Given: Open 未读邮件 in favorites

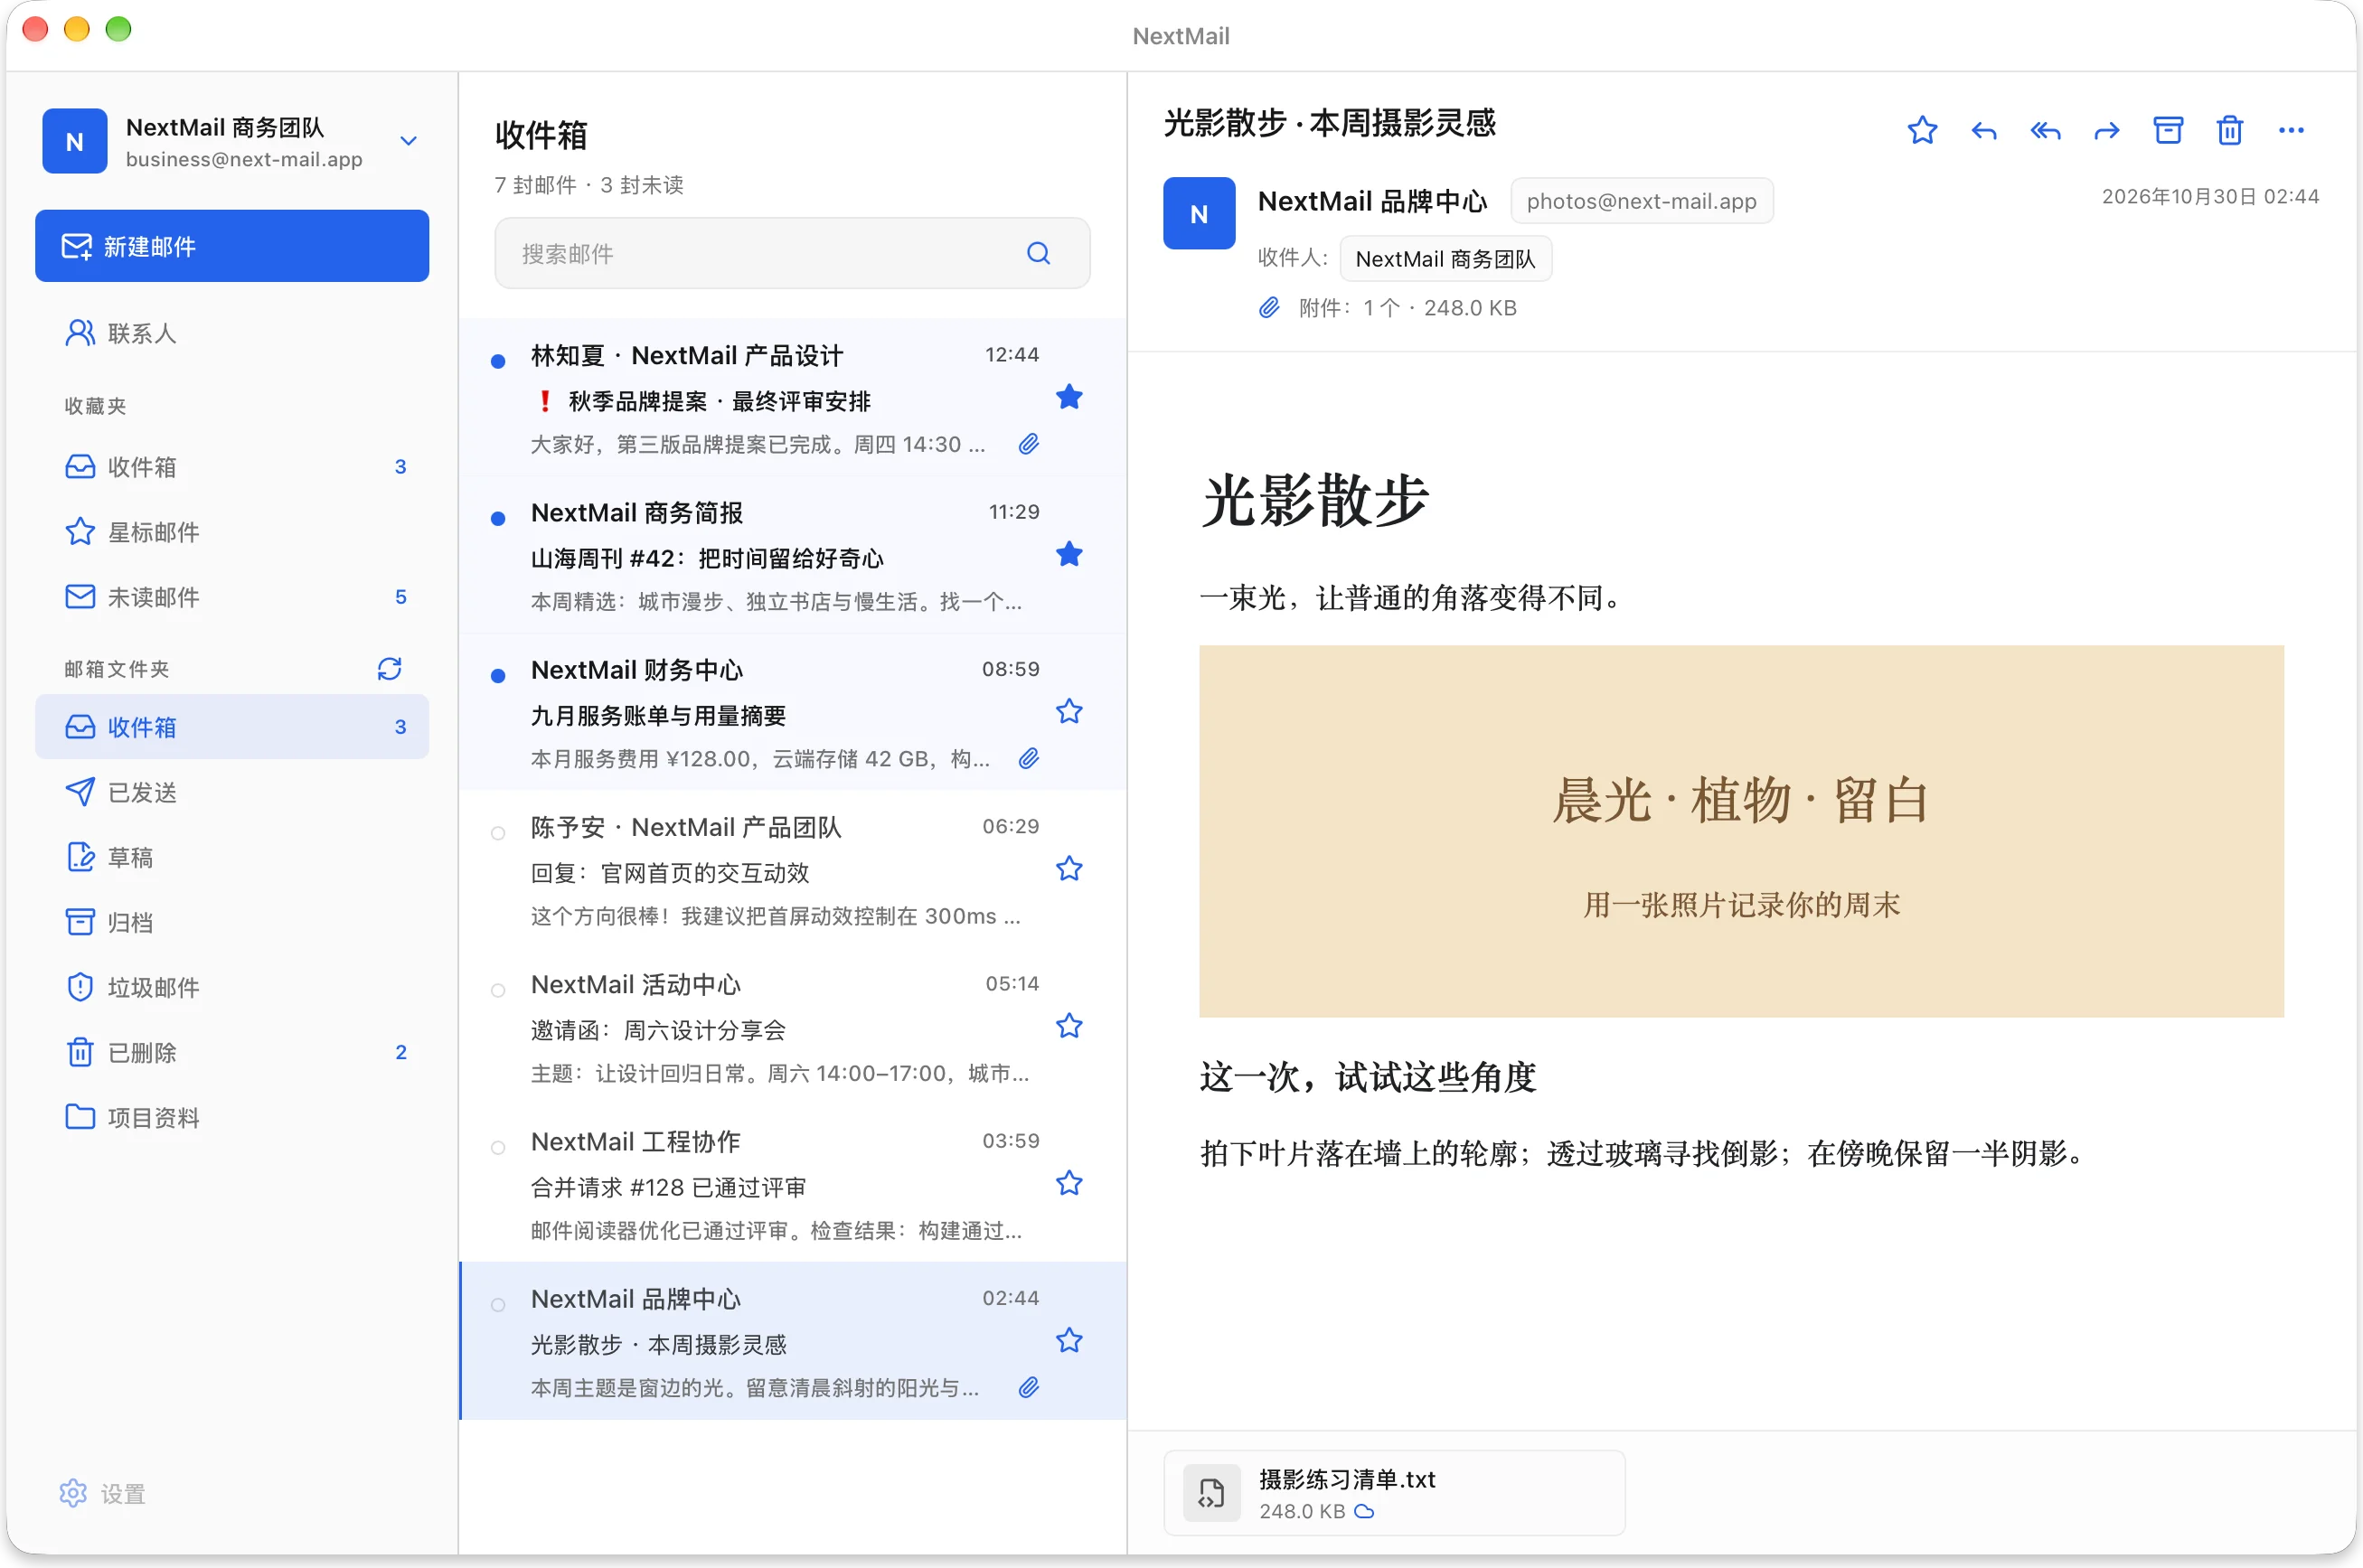Looking at the screenshot, I should (x=232, y=597).
